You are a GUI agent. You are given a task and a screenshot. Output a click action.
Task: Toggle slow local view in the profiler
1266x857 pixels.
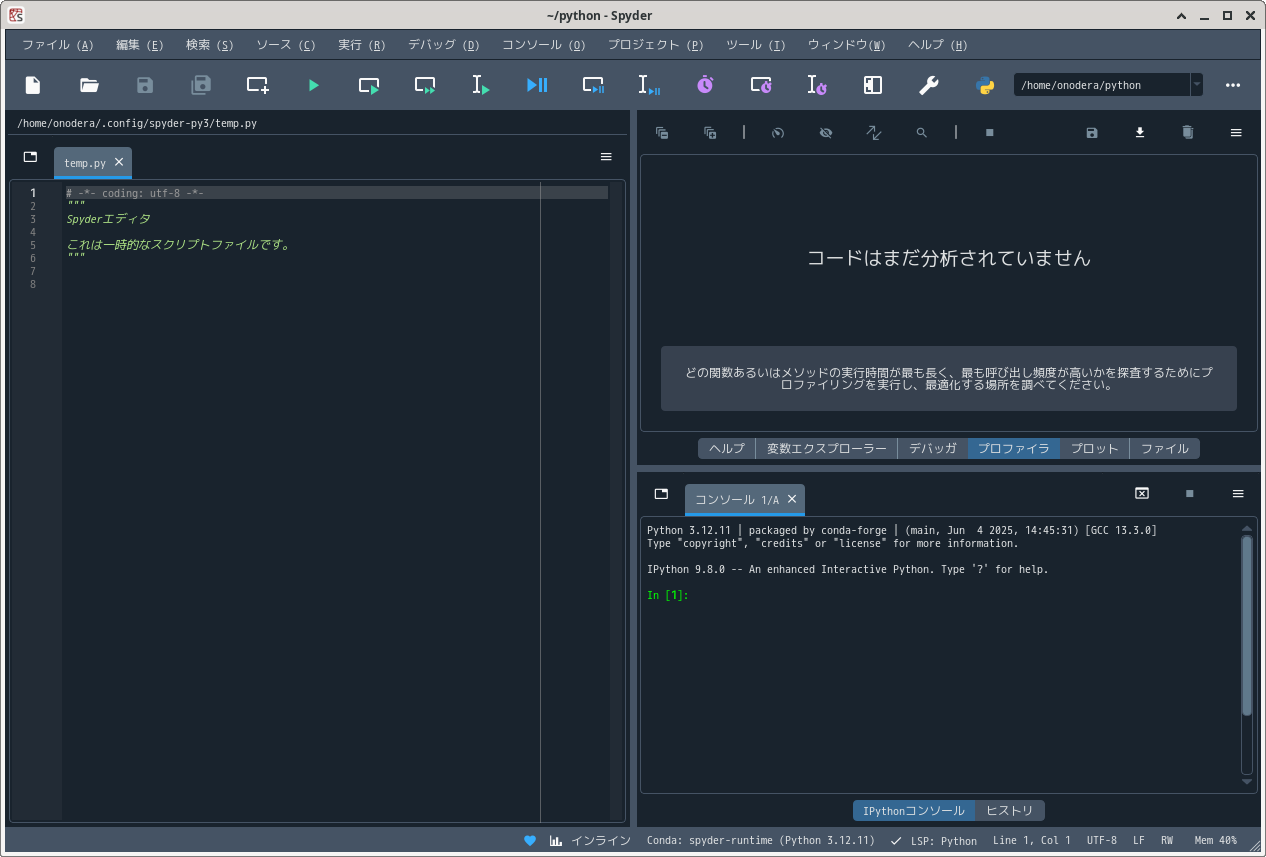click(778, 132)
